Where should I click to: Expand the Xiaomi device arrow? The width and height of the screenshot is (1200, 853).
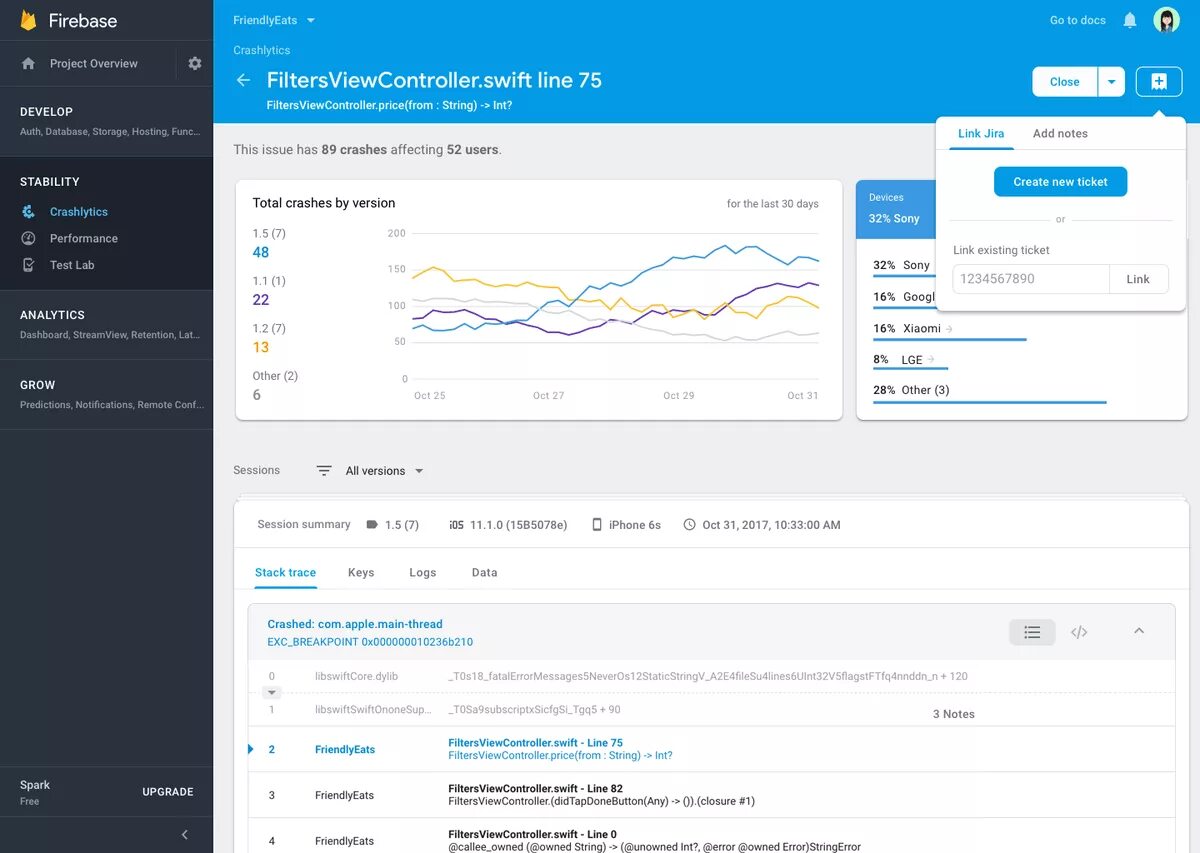[x=949, y=328]
